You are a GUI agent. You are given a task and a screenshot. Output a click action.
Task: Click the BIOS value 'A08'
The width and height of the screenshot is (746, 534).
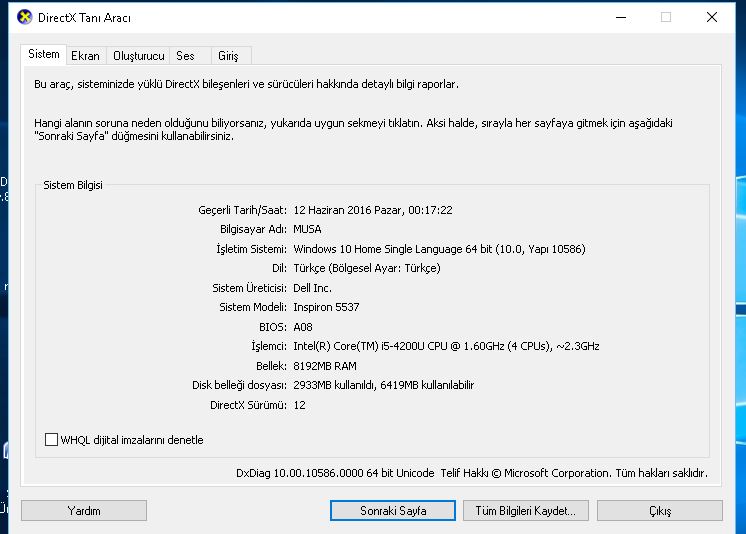pos(303,327)
